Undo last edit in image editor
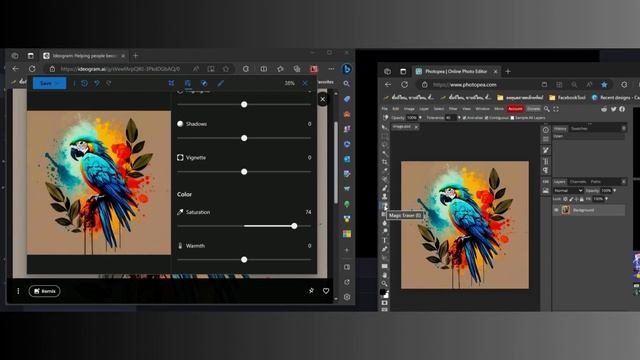Viewport: 640px width, 360px height. tap(97, 83)
